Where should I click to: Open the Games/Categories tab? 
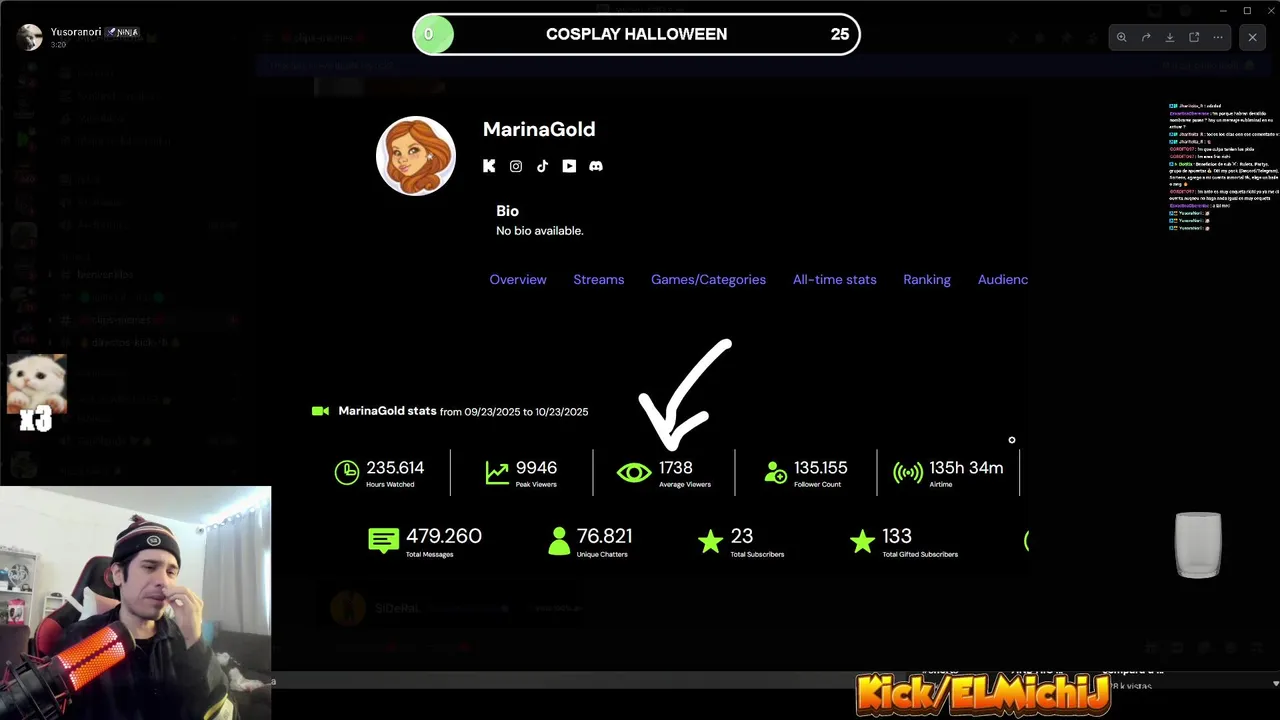708,280
